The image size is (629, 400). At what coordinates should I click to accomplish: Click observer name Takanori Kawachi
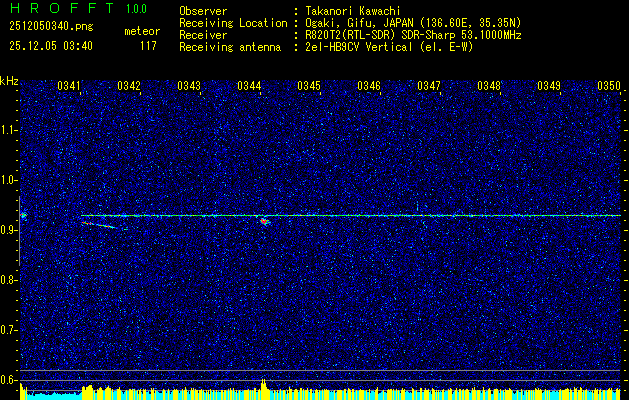[353, 11]
